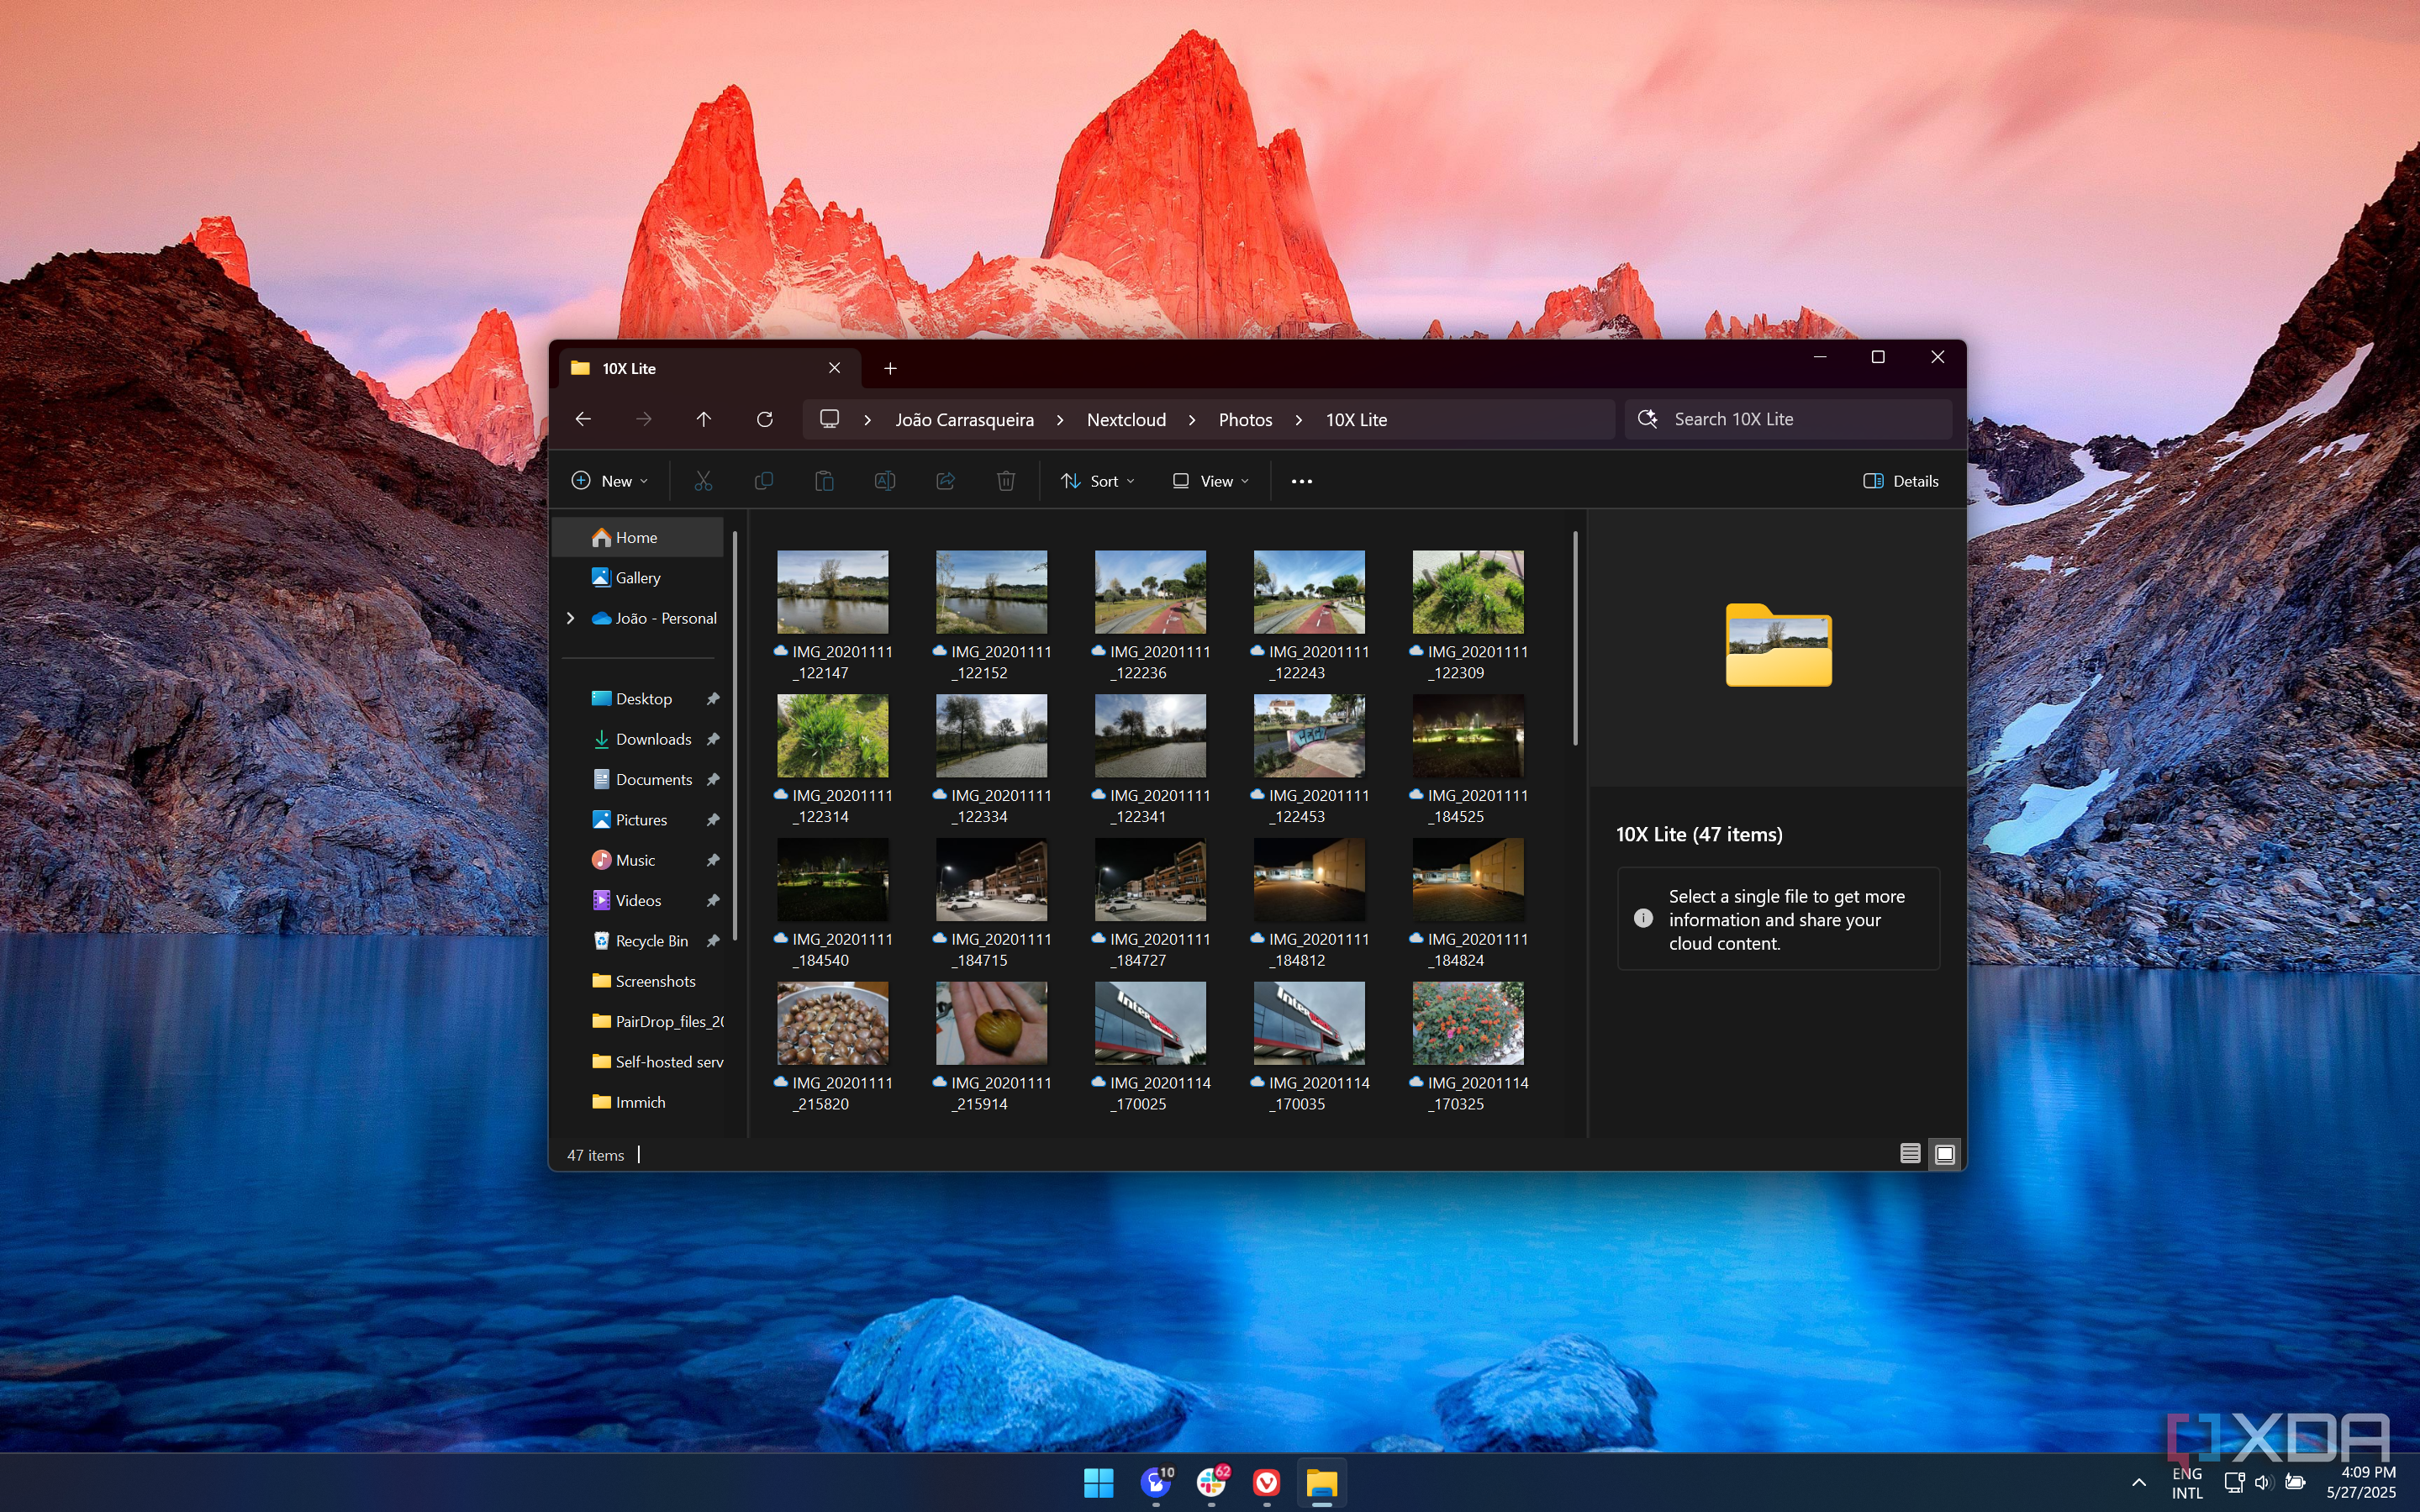Viewport: 2420px width, 1512px height.
Task: Open Recycle Bin in quick access
Action: (639, 941)
